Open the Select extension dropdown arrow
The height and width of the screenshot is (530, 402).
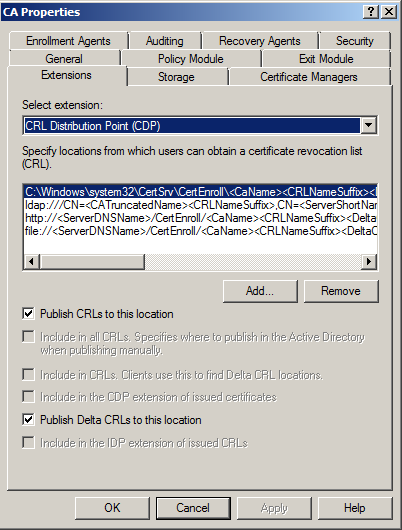tap(369, 125)
